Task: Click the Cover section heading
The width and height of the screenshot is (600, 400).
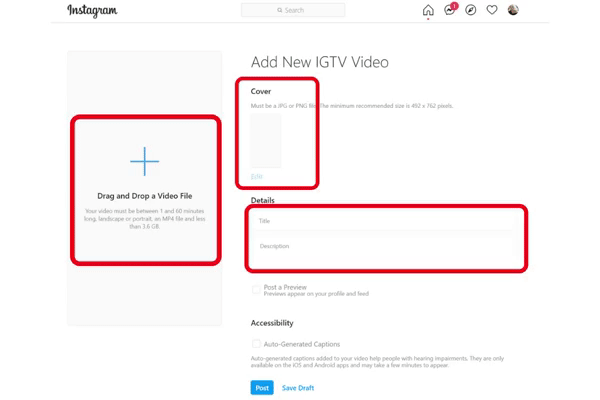Action: point(261,91)
